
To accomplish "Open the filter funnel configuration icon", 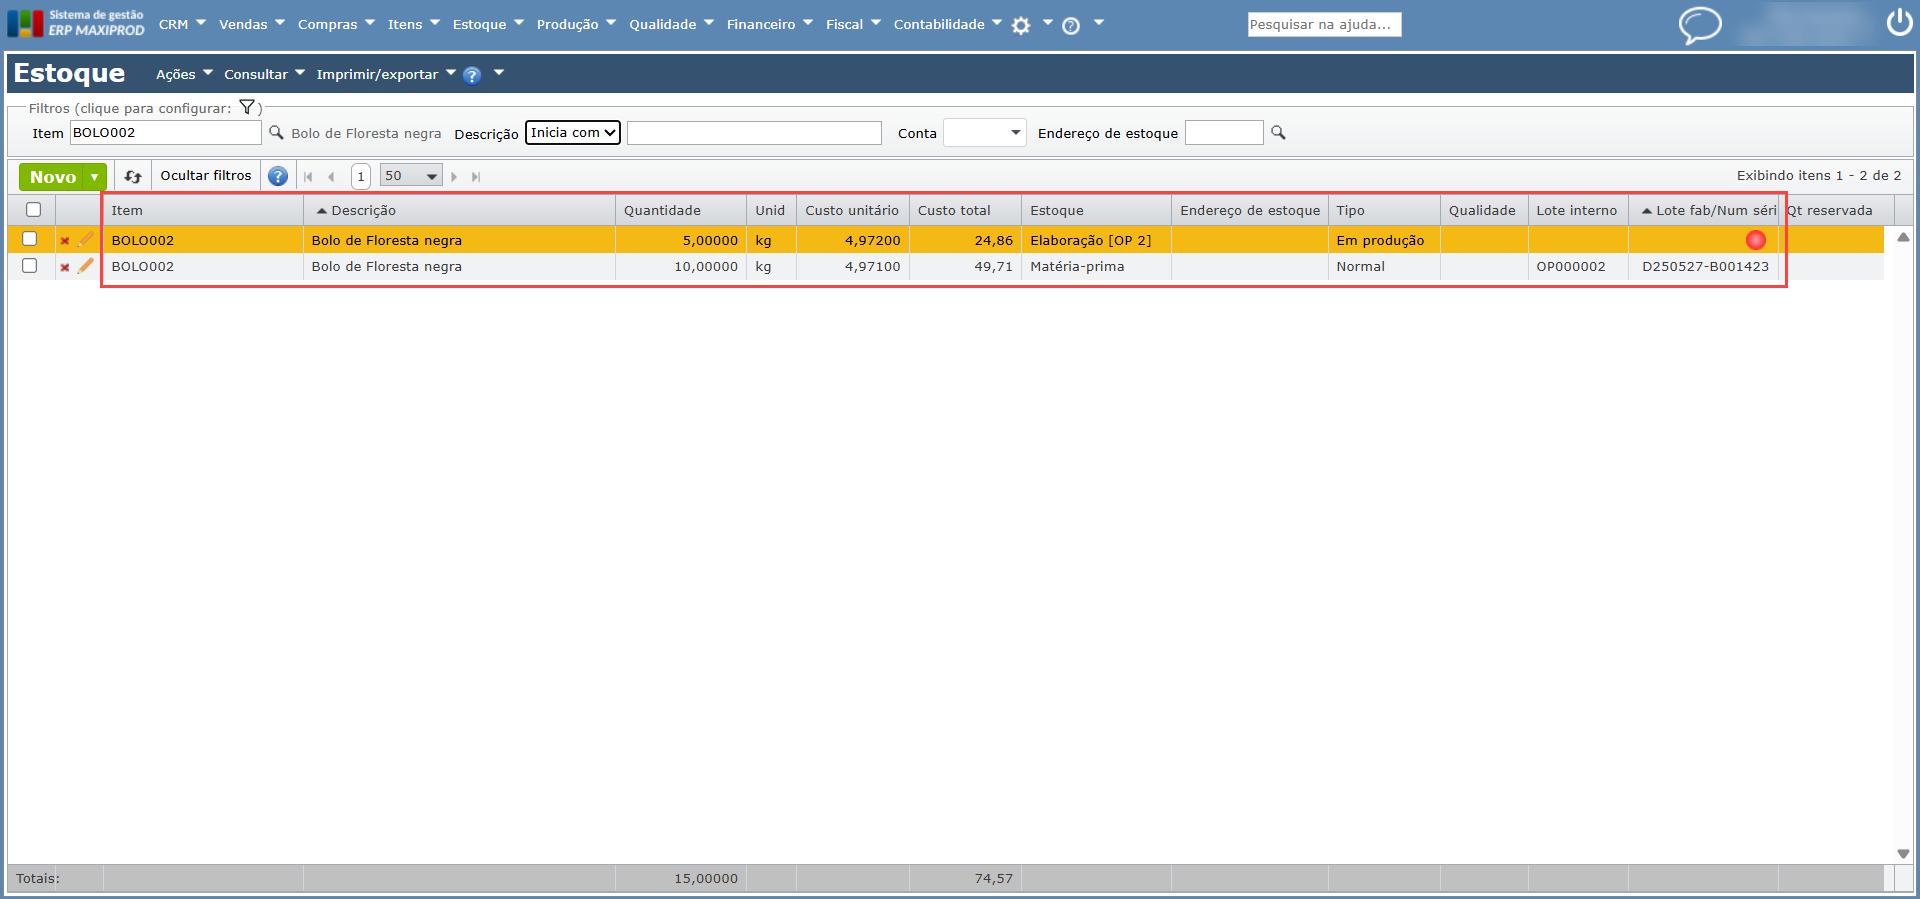I will [x=247, y=108].
